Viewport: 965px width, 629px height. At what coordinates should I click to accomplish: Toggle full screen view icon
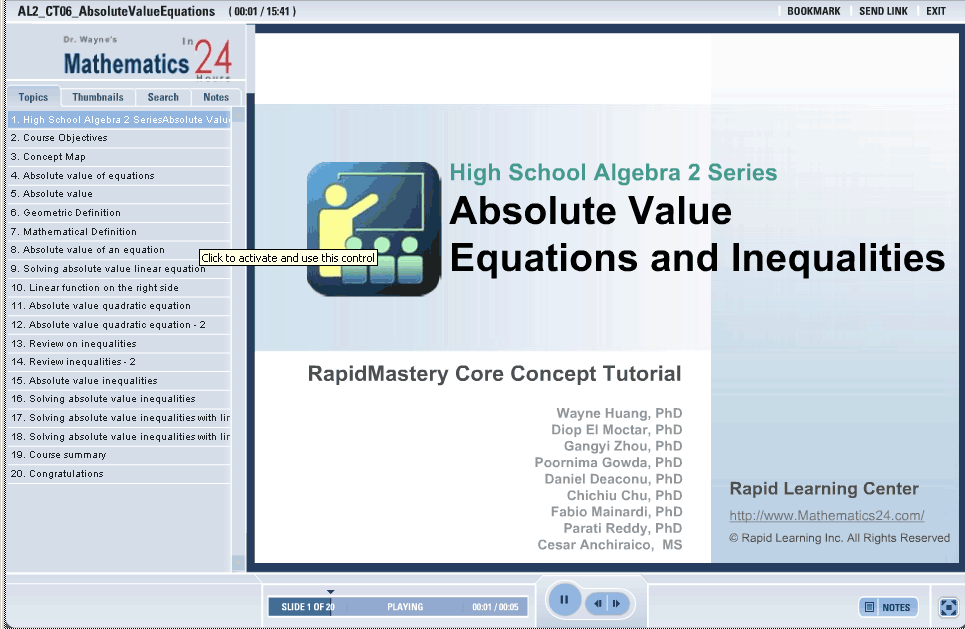tap(948, 607)
